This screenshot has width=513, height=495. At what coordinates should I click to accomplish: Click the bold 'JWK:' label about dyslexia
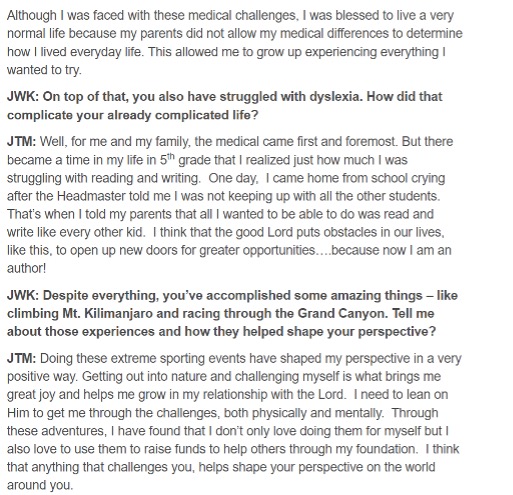pyautogui.click(x=23, y=97)
